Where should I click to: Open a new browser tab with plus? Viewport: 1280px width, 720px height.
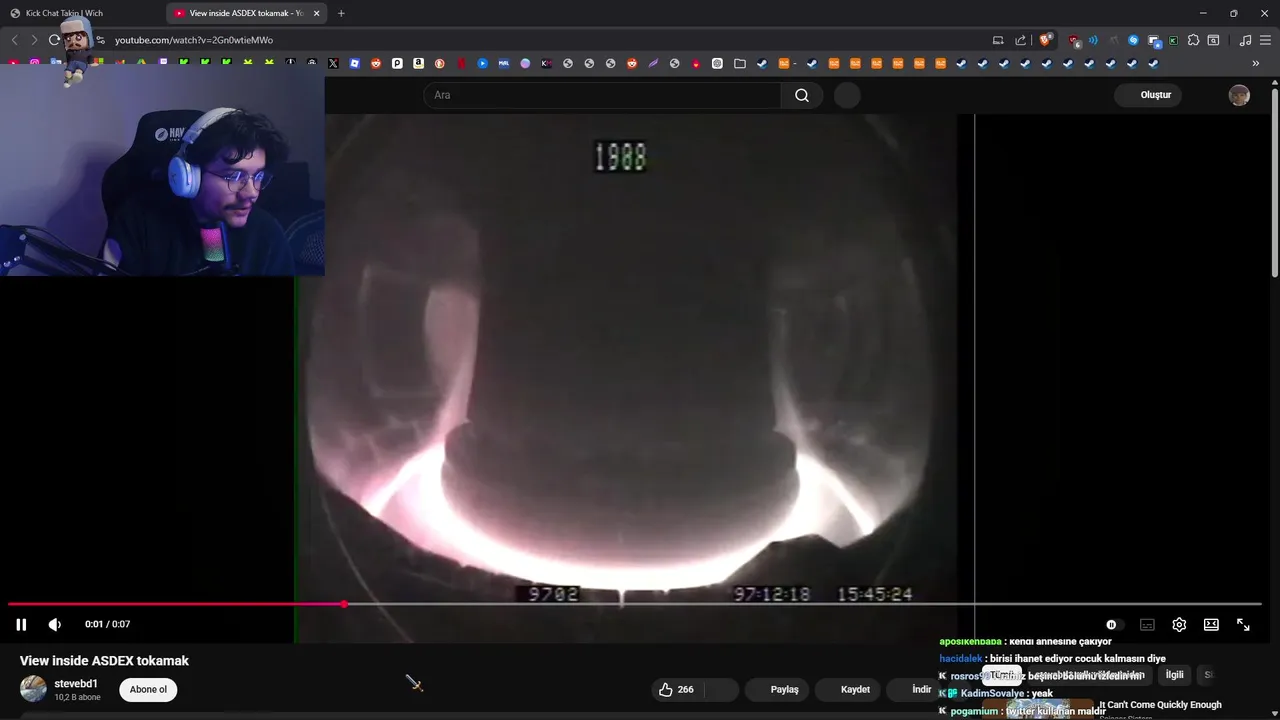[341, 13]
